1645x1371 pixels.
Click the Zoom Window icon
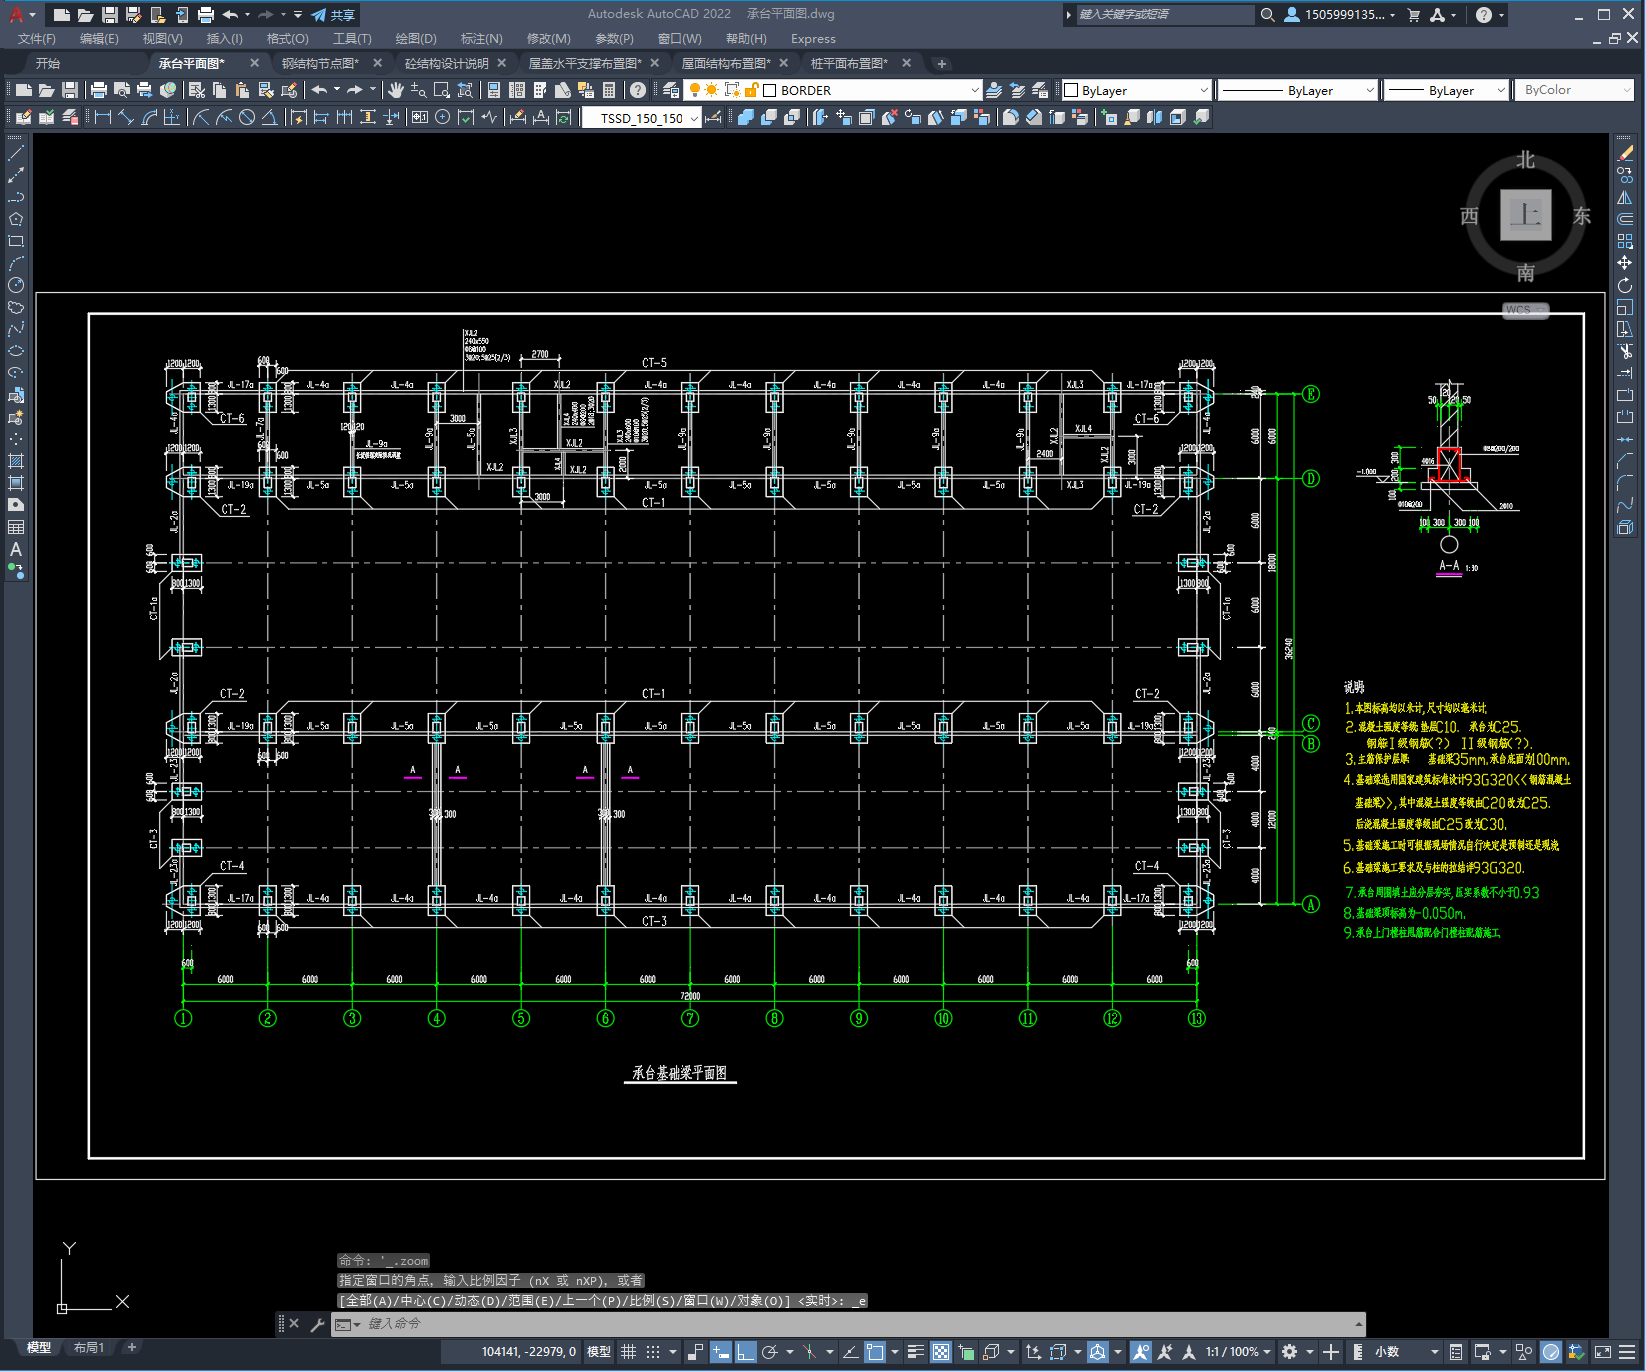click(442, 90)
